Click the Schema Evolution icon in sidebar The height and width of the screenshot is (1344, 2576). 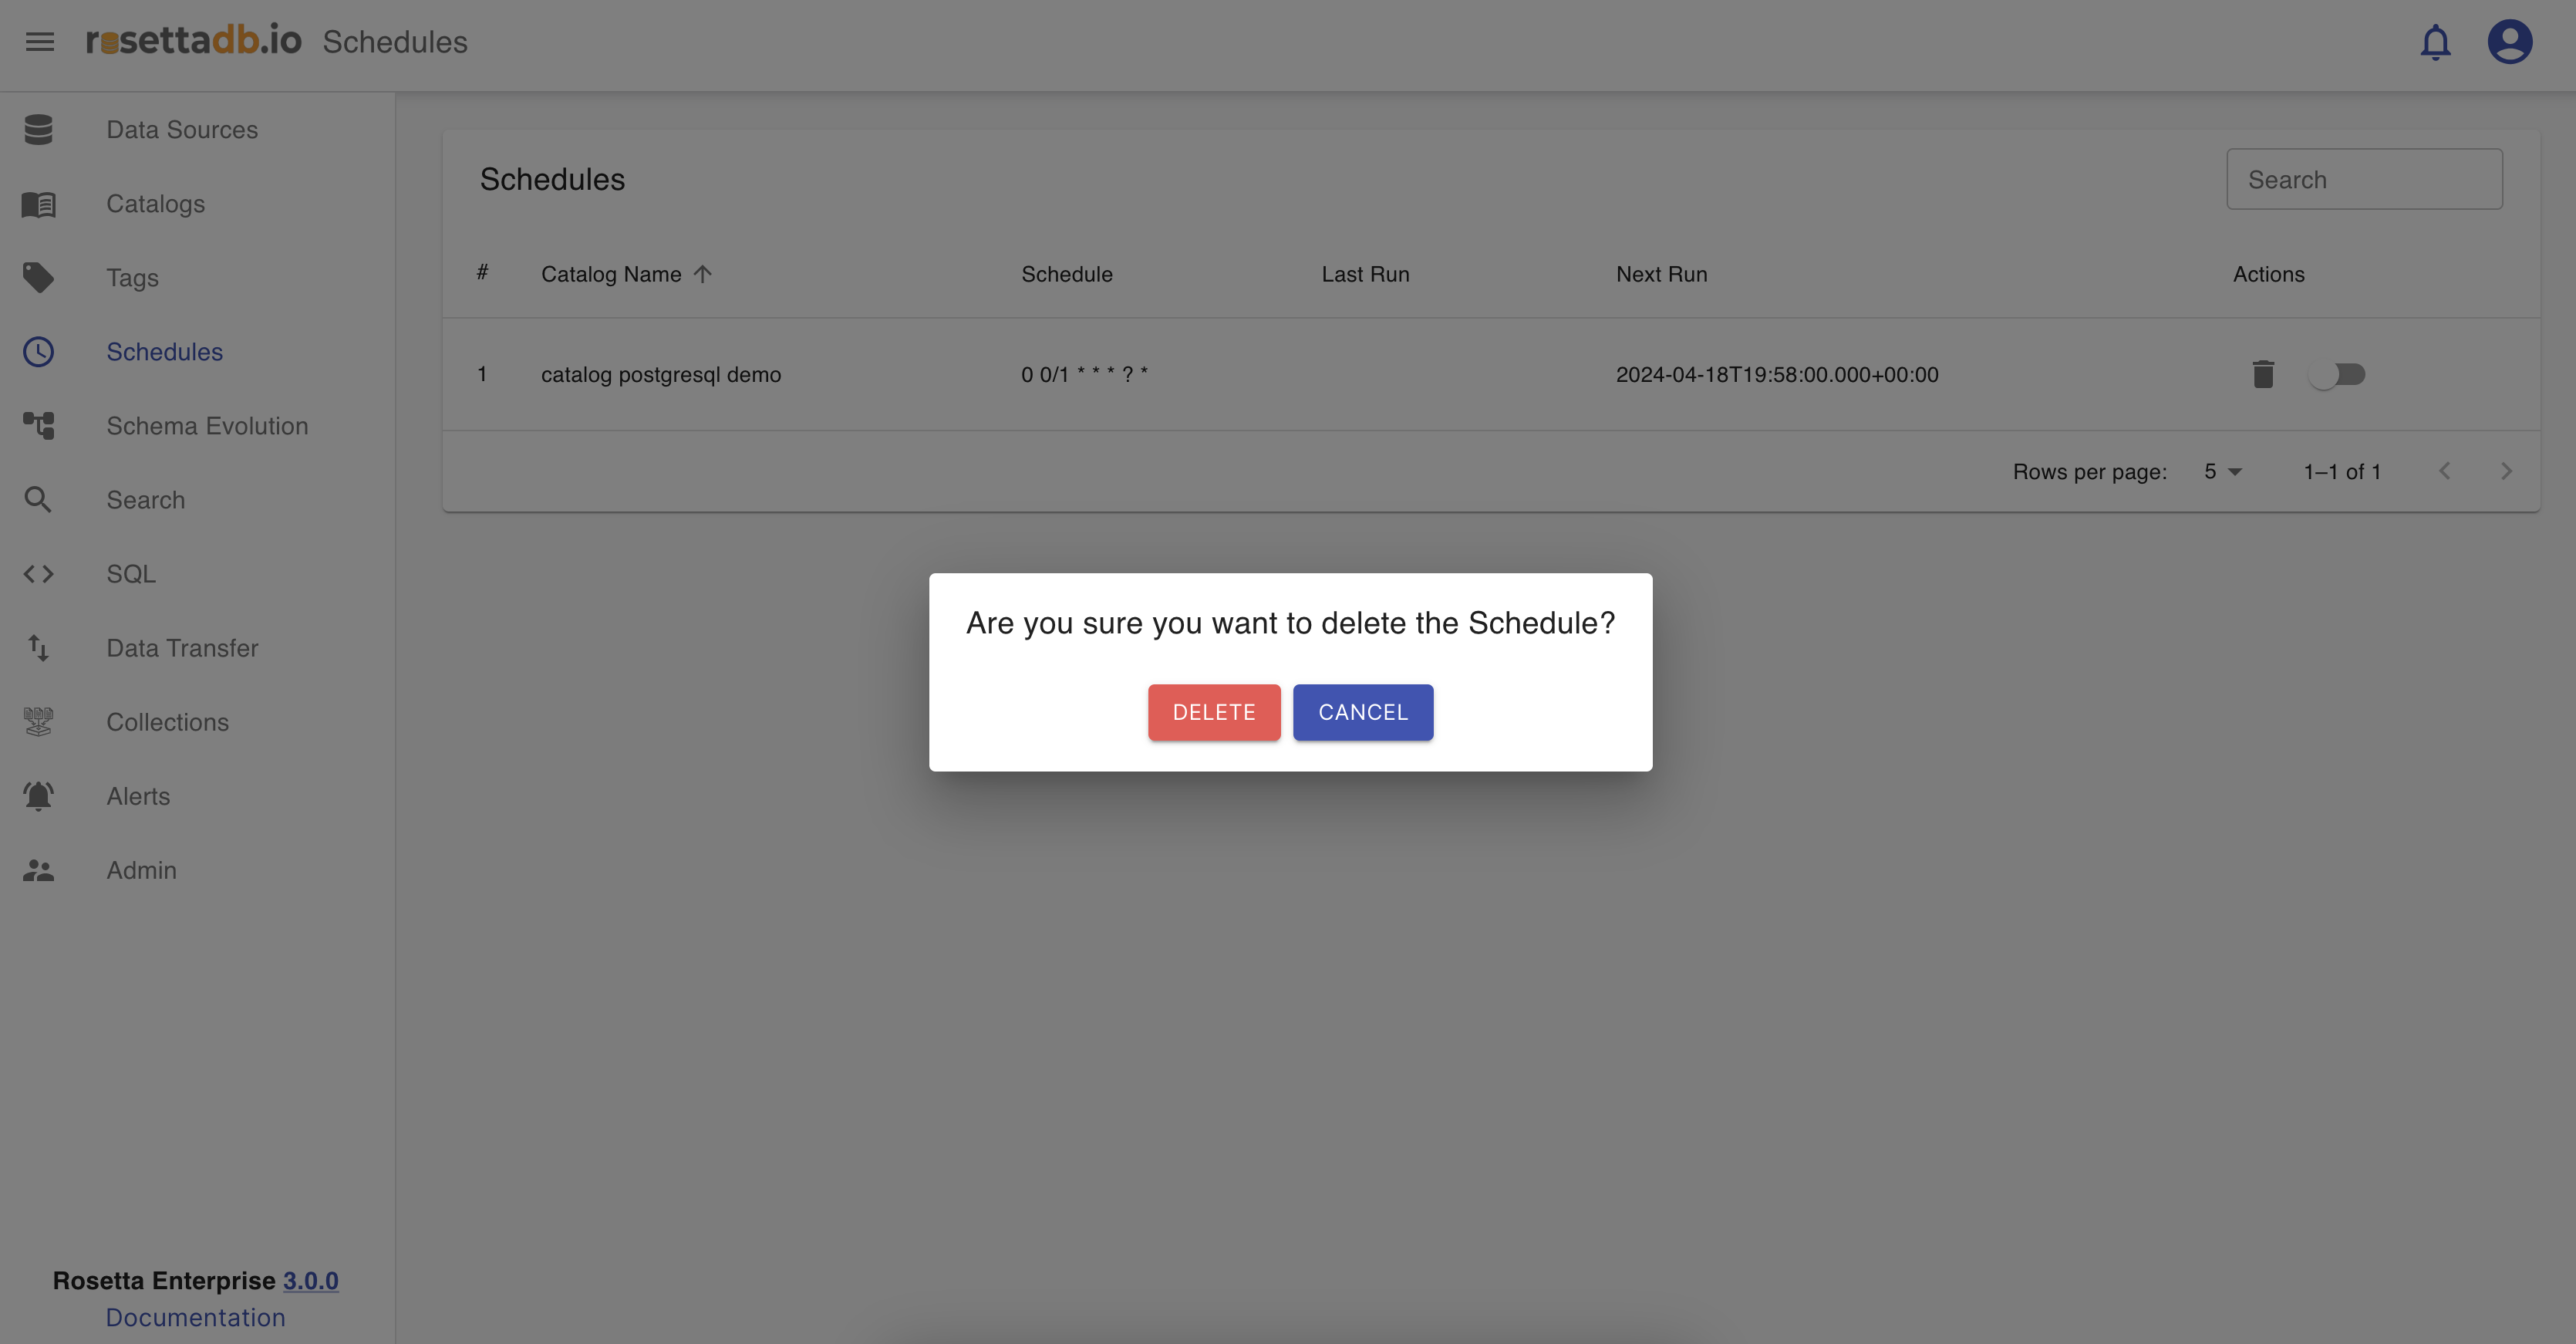coord(39,426)
